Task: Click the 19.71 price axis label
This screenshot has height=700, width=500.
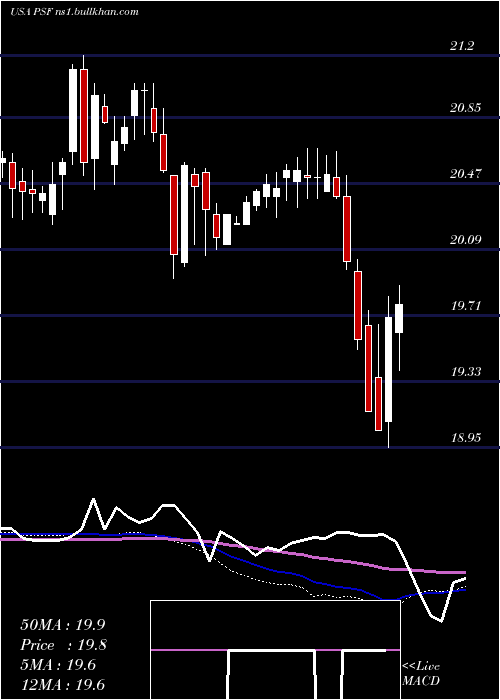Action: point(466,306)
